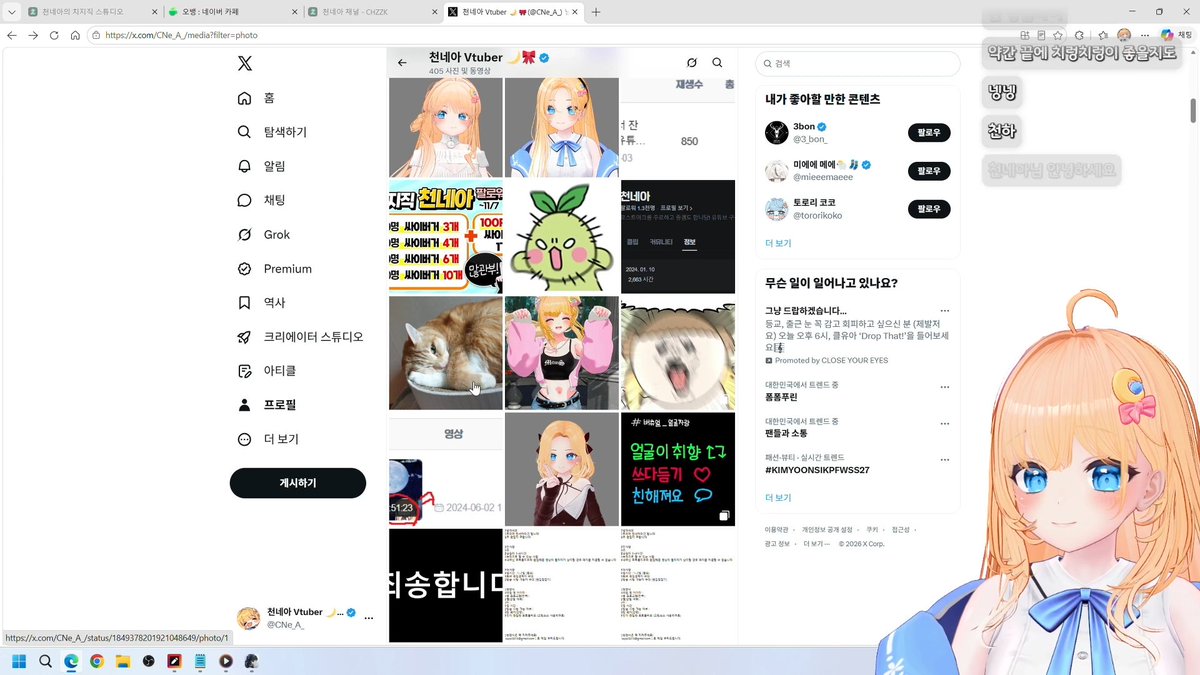Viewport: 1200px width, 675px height.
Task: Open 3bon profile avatar
Action: 777,132
